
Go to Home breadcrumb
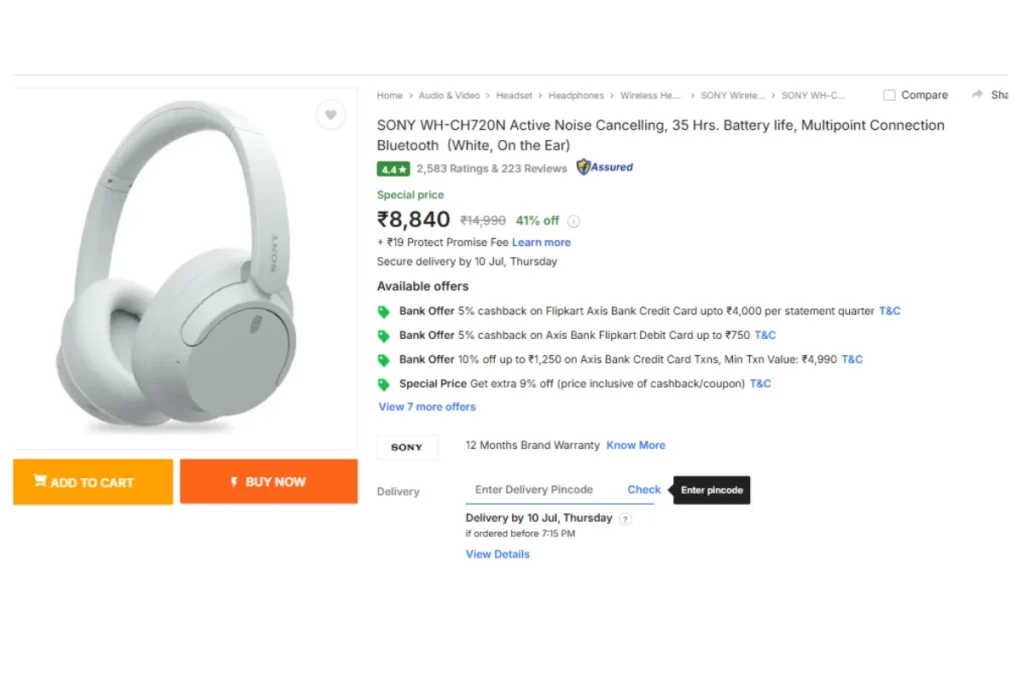(389, 96)
